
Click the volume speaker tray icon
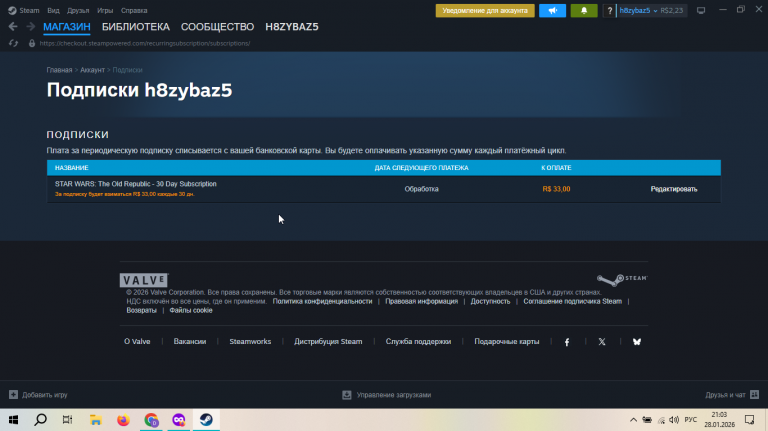[674, 420]
